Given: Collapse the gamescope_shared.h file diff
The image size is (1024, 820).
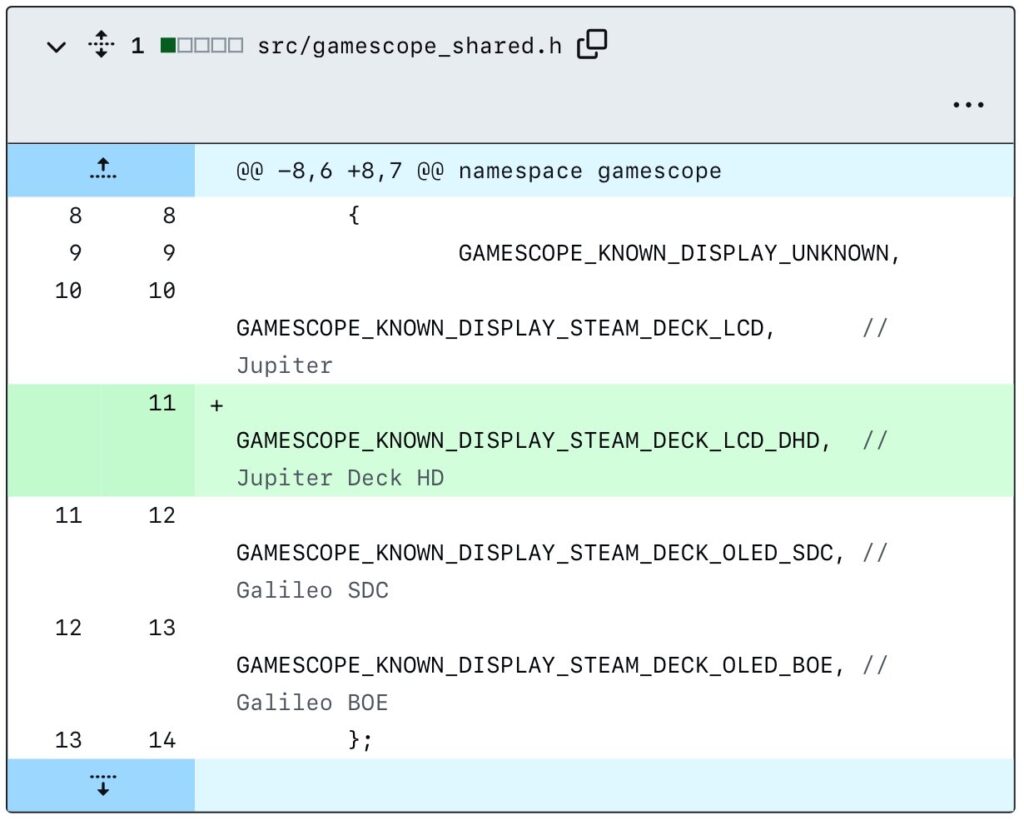Looking at the screenshot, I should pos(57,46).
